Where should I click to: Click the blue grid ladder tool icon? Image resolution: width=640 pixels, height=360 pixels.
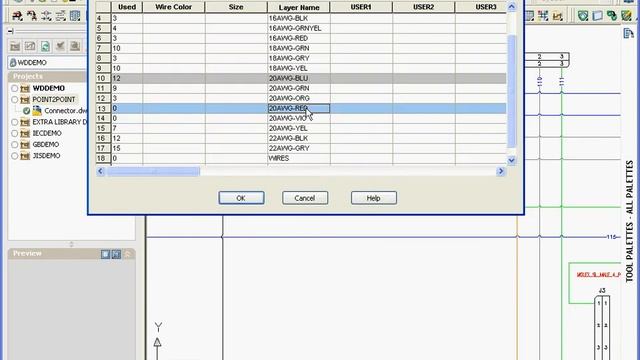75,16
